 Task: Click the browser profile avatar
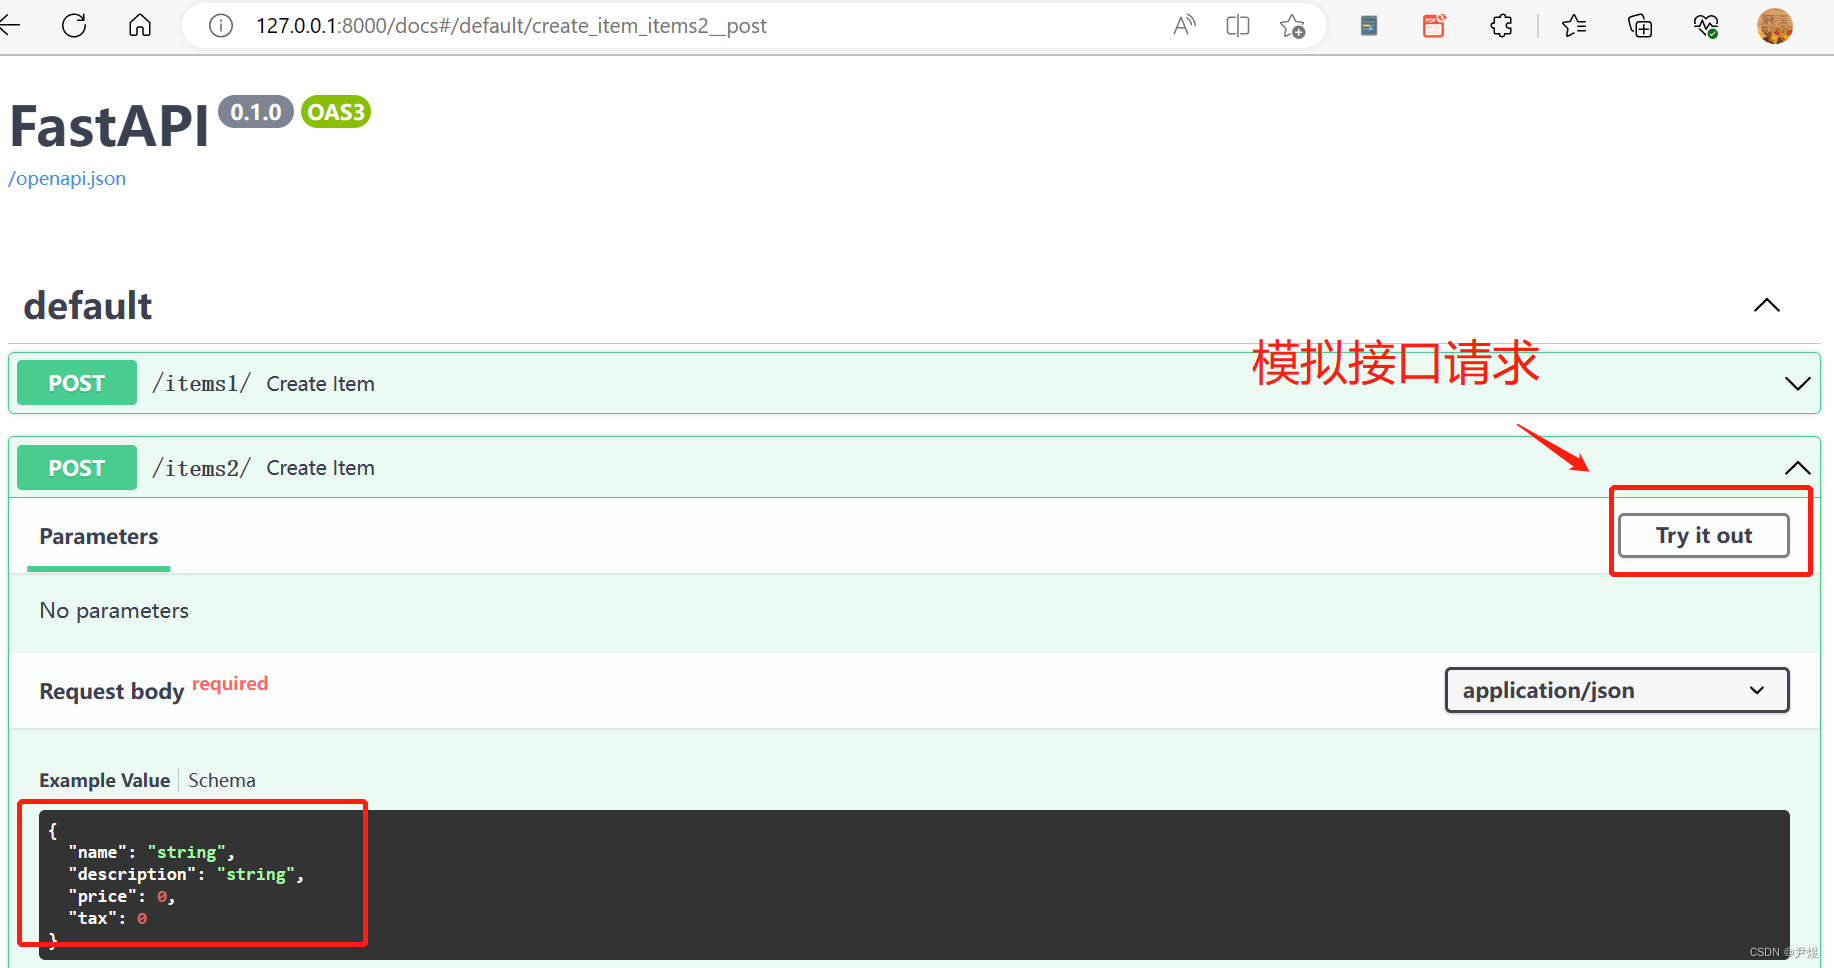[1774, 25]
